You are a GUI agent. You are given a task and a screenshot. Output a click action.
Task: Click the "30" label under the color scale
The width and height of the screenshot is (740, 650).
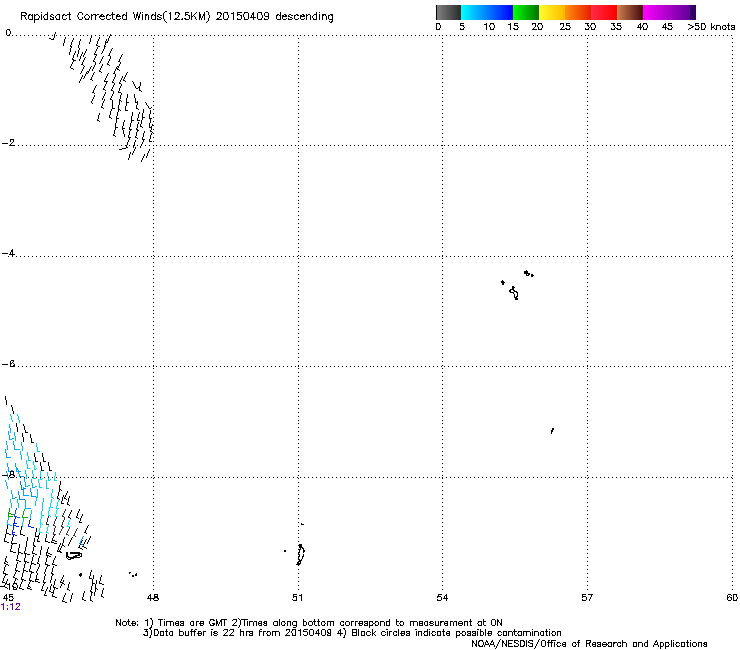(x=590, y=27)
